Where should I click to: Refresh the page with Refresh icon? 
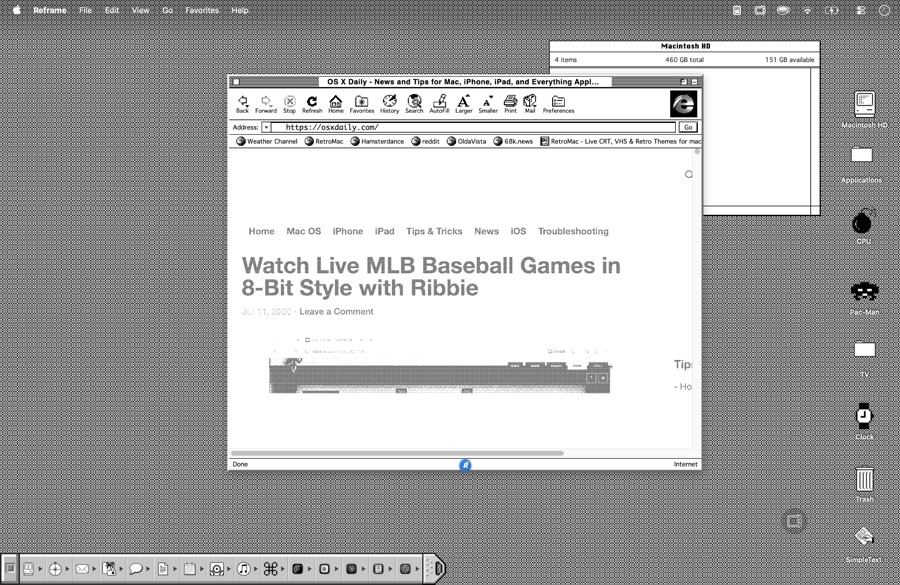312,104
